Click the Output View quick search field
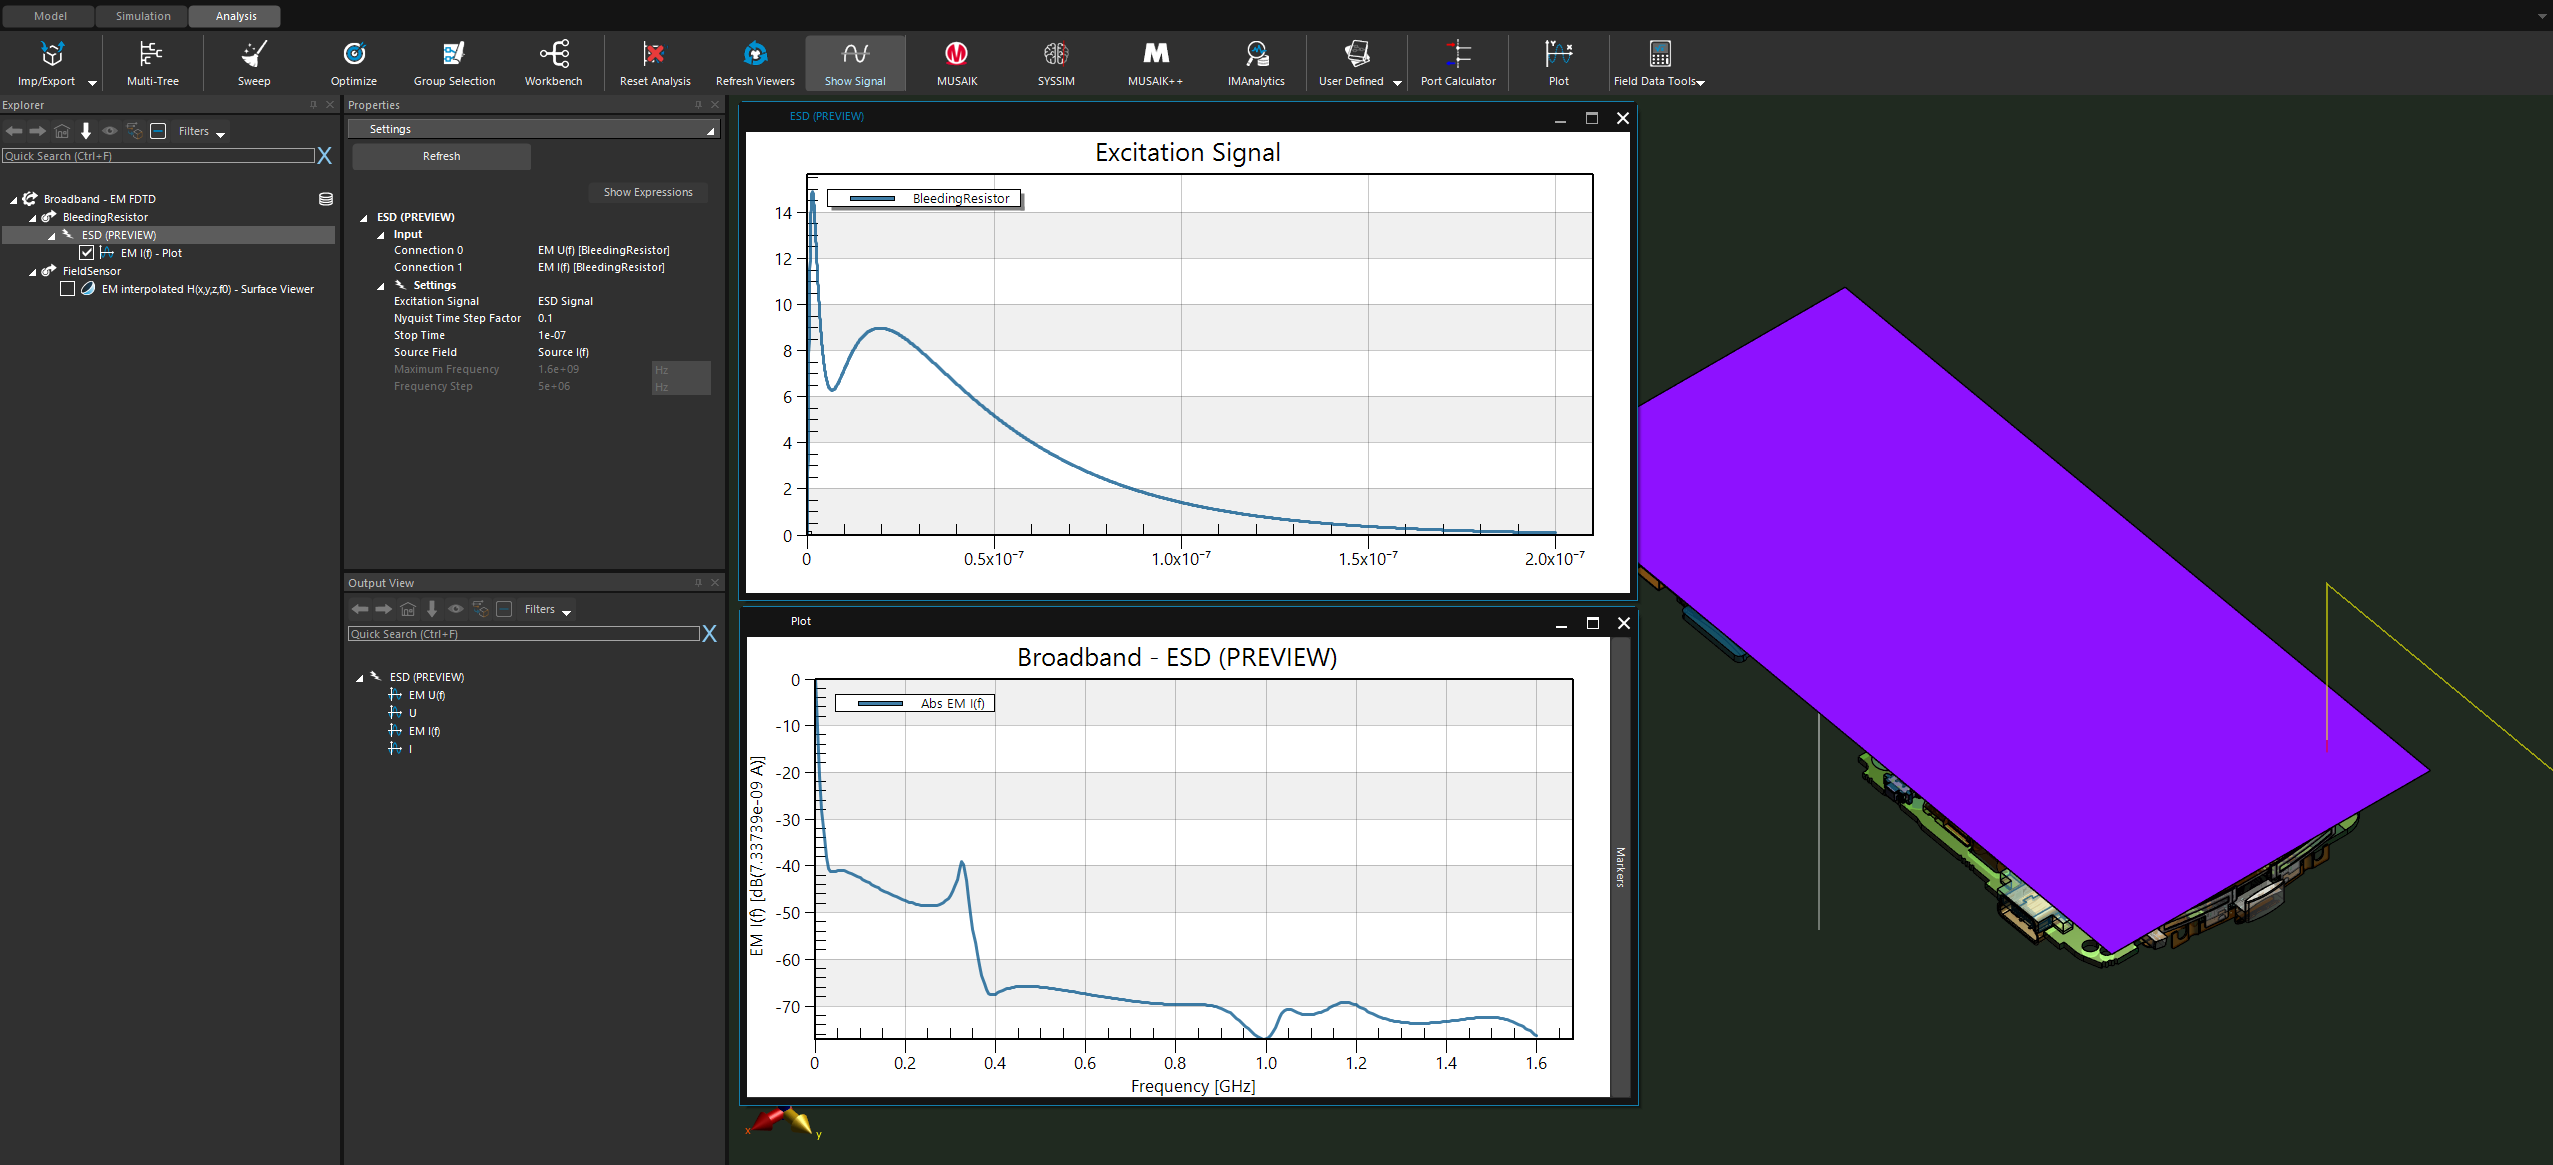Image resolution: width=2553 pixels, height=1165 pixels. pos(522,634)
